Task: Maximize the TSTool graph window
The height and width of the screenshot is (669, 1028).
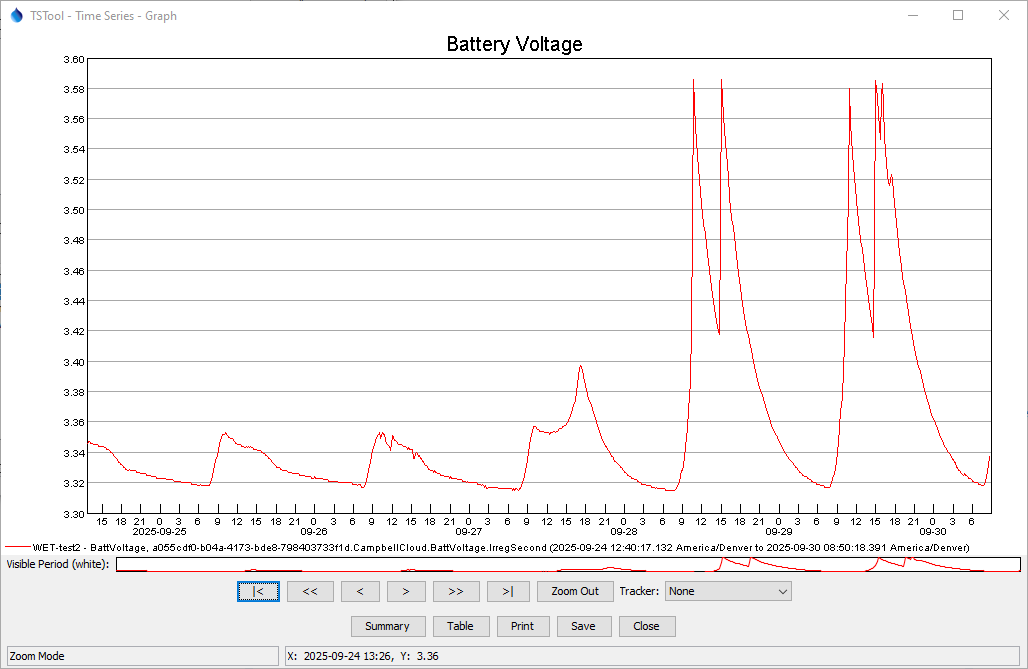Action: (958, 16)
